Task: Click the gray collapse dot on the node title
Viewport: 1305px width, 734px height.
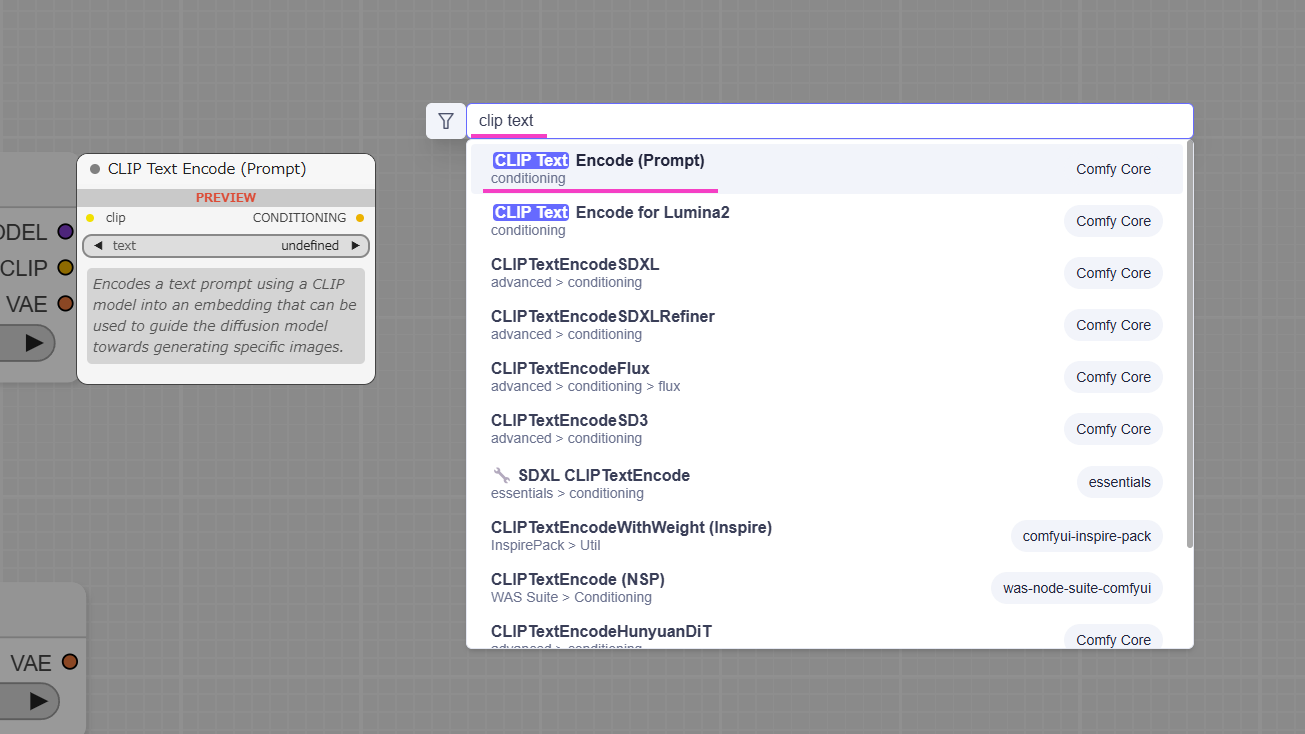Action: click(x=95, y=169)
